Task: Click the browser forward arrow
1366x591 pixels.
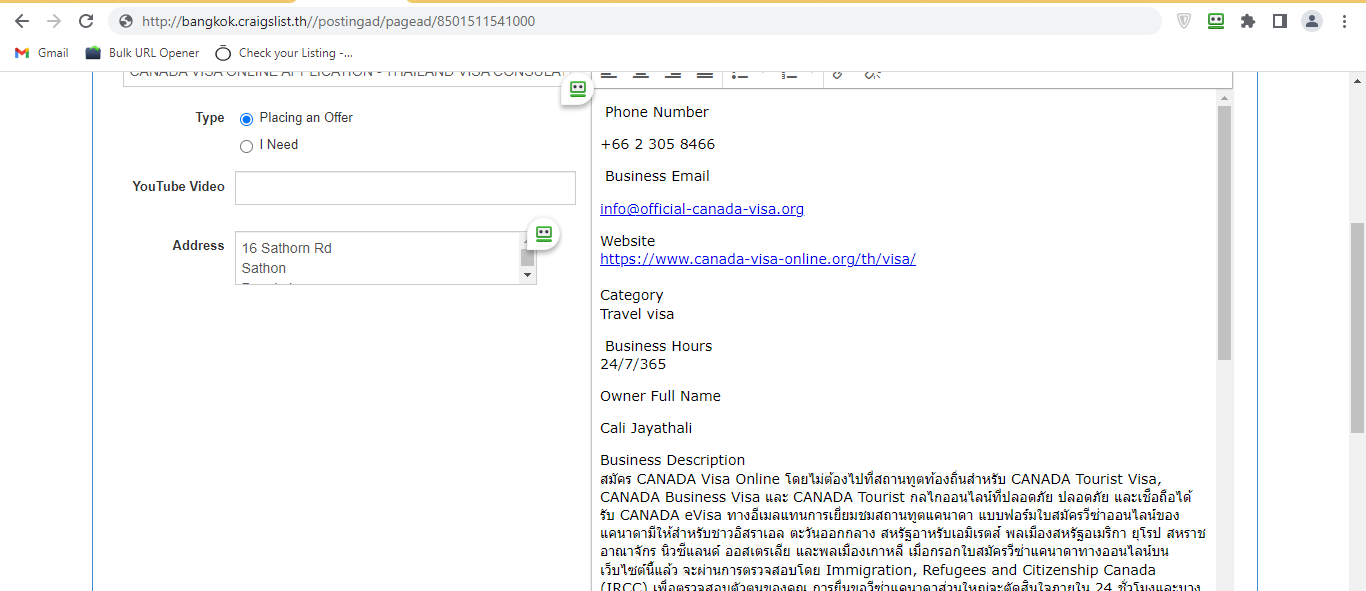Action: [x=54, y=21]
